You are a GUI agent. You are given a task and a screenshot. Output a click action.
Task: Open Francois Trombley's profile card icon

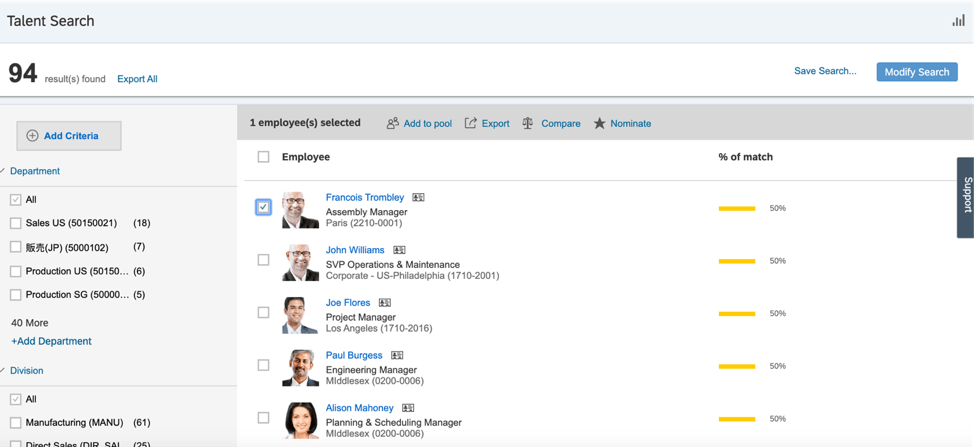pyautogui.click(x=418, y=198)
